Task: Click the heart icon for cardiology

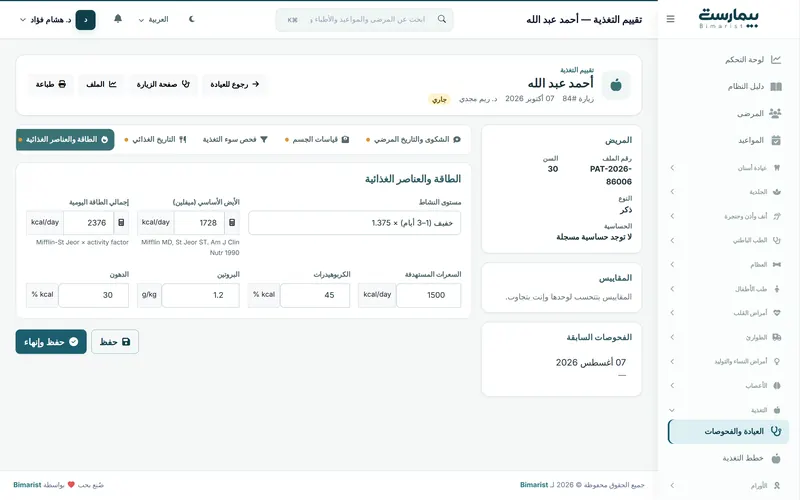Action: click(x=777, y=313)
